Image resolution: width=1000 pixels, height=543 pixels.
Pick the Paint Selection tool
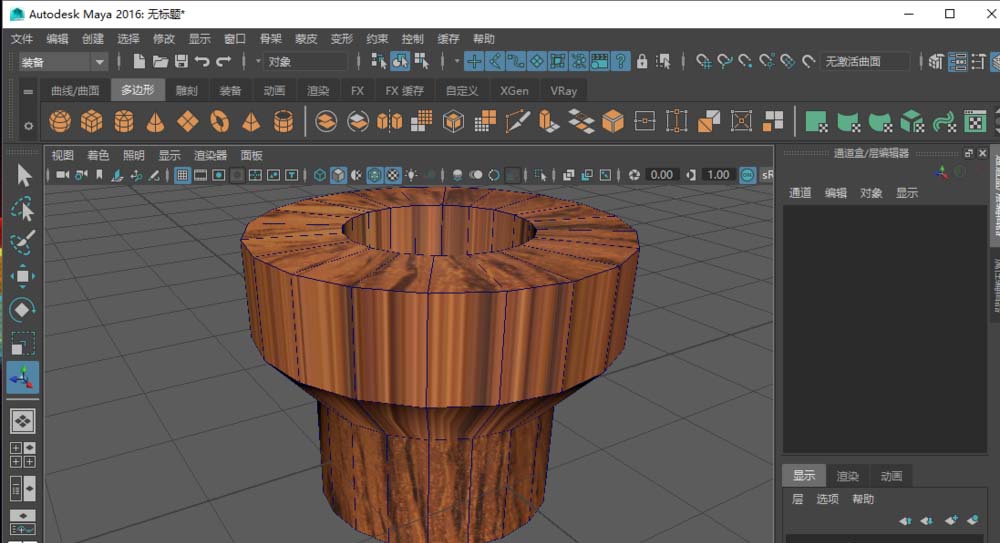[x=23, y=243]
